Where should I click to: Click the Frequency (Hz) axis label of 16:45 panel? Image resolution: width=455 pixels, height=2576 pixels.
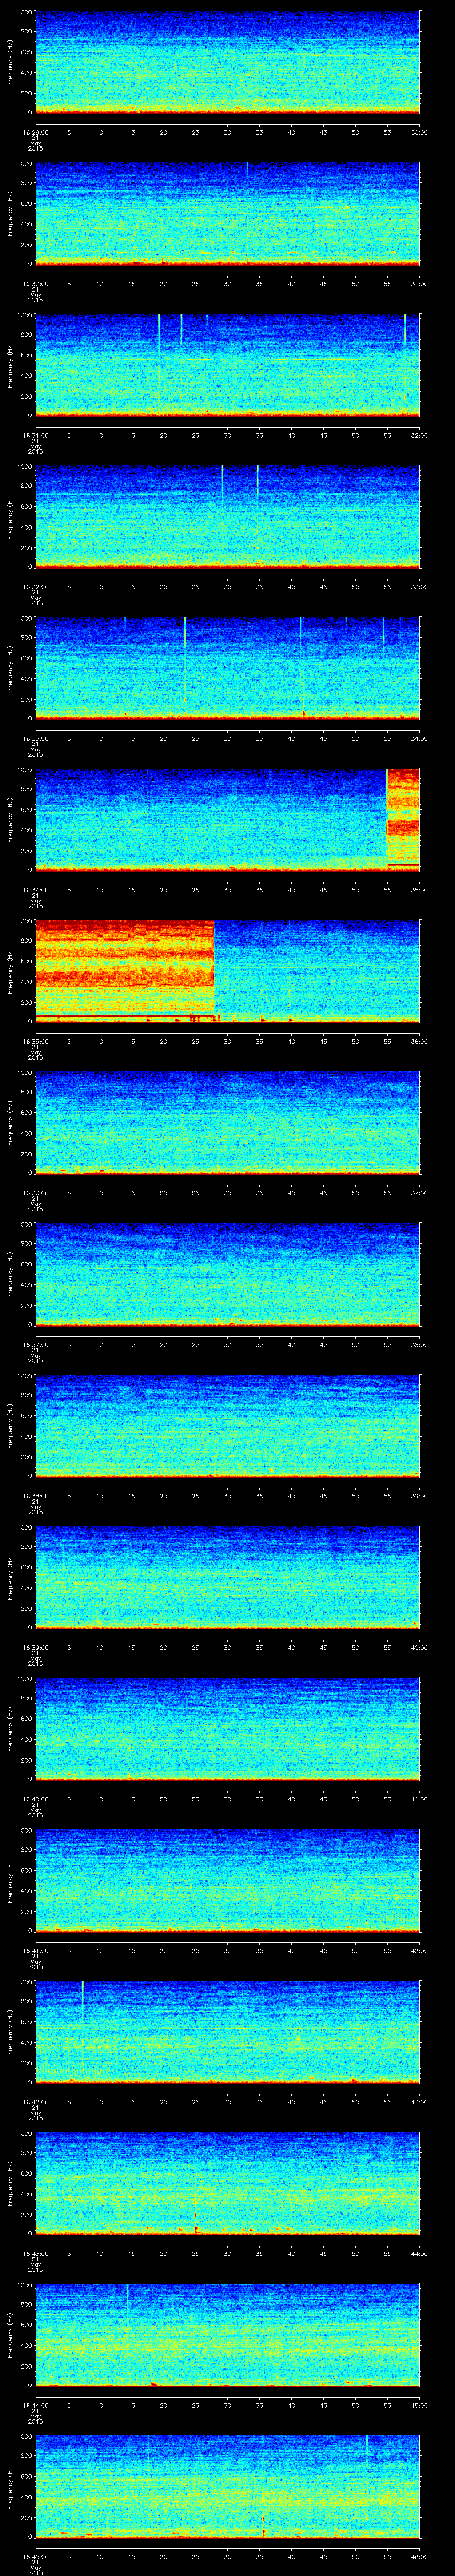pyautogui.click(x=10, y=2486)
